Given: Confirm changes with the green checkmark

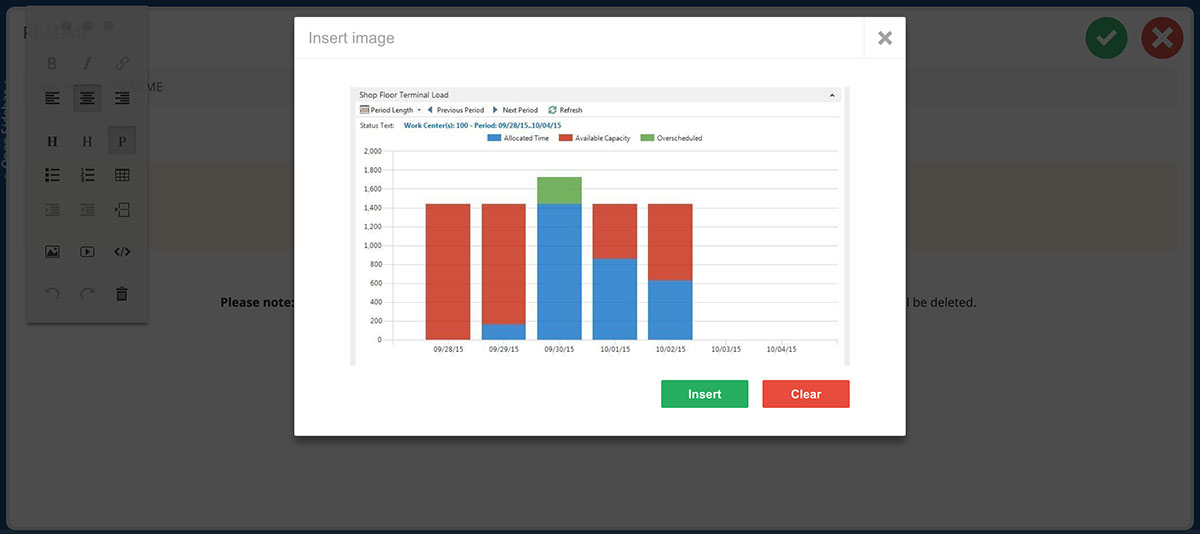Looking at the screenshot, I should pyautogui.click(x=1106, y=39).
